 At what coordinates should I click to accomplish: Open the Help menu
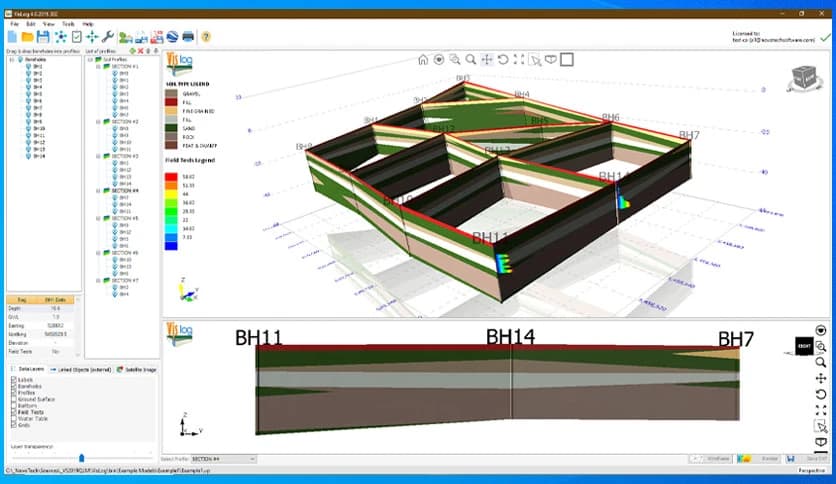point(88,24)
